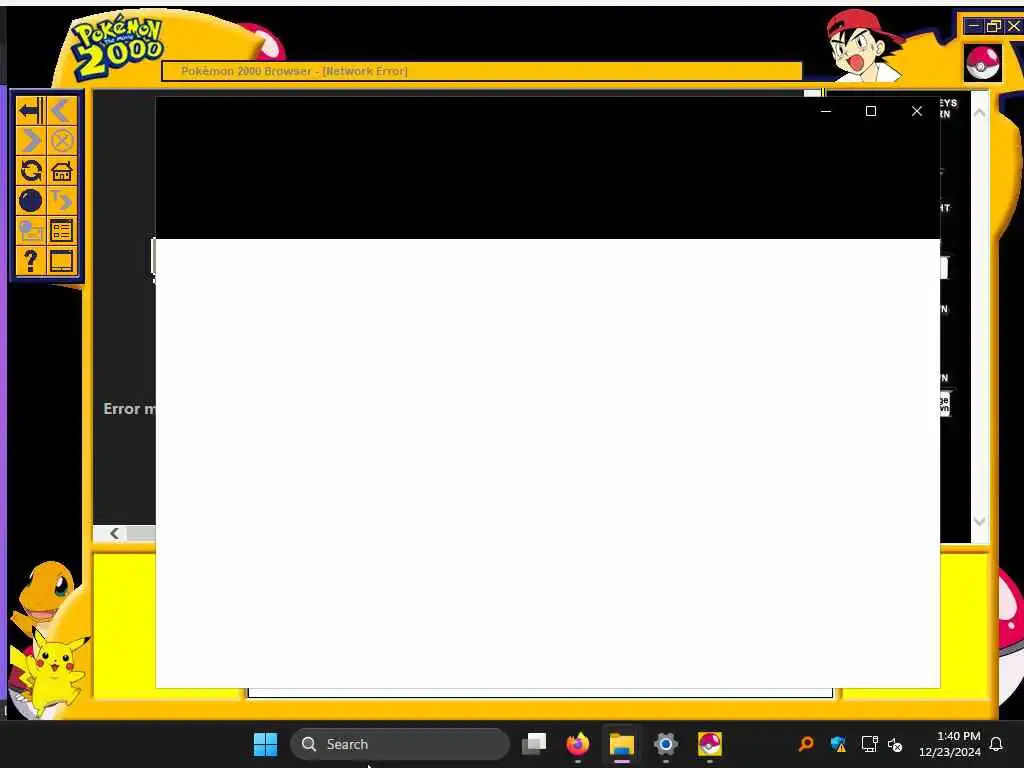Click the dark blue ball icon
The height and width of the screenshot is (768, 1024).
(x=31, y=200)
